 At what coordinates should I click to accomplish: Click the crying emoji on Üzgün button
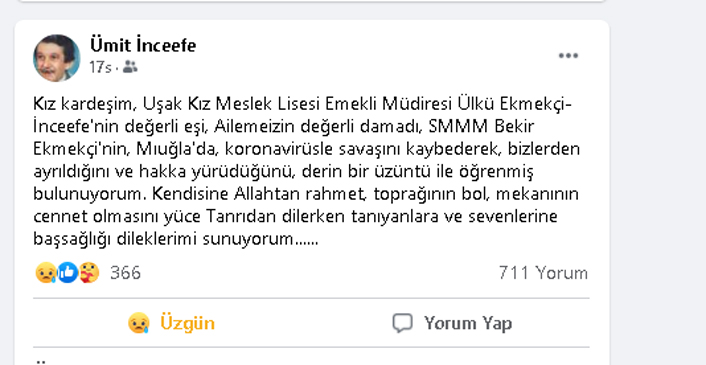139,323
